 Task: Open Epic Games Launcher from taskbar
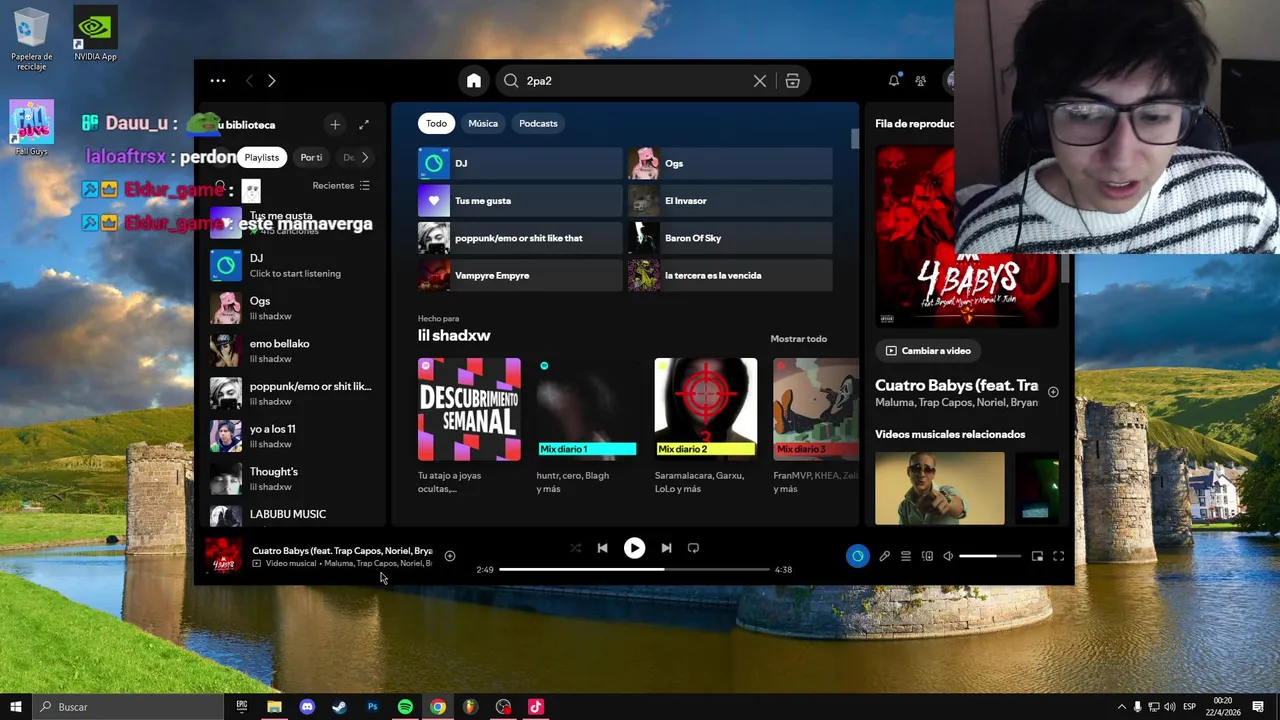point(241,707)
